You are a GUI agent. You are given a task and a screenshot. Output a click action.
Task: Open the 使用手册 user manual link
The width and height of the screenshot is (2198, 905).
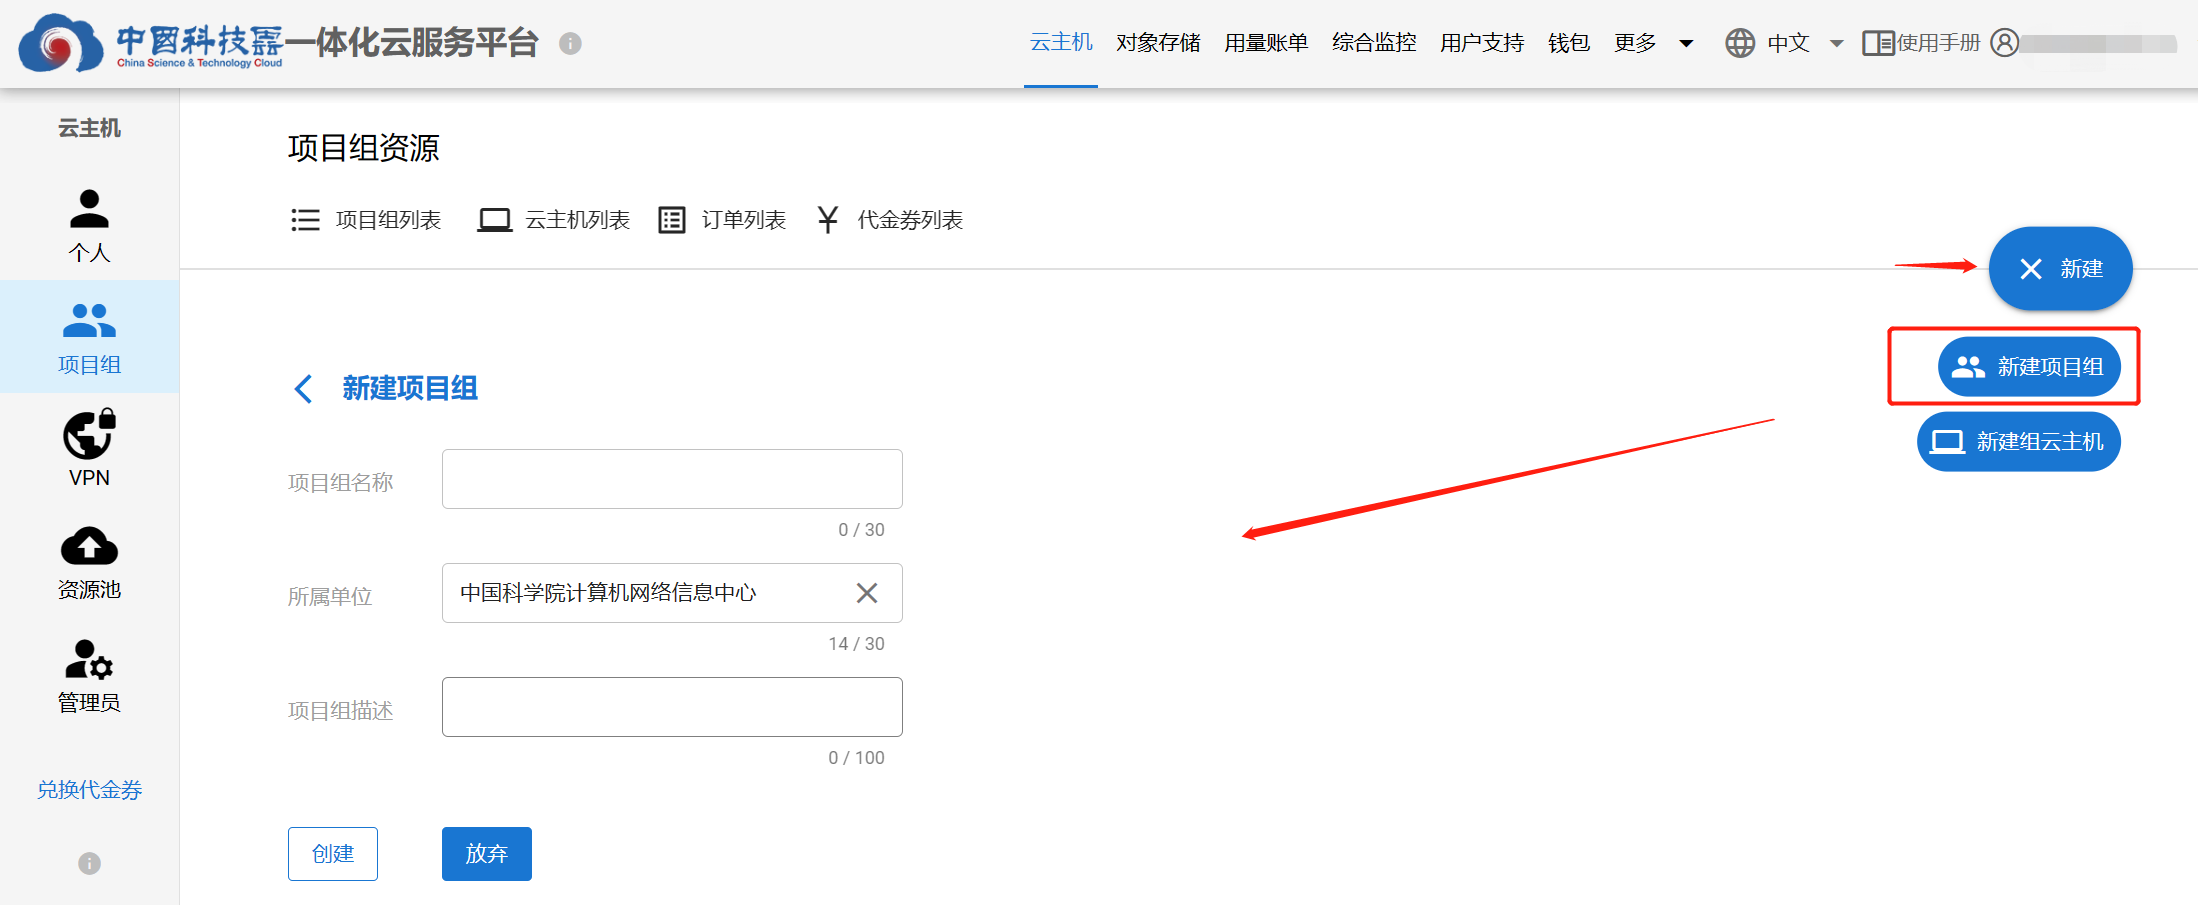1921,43
